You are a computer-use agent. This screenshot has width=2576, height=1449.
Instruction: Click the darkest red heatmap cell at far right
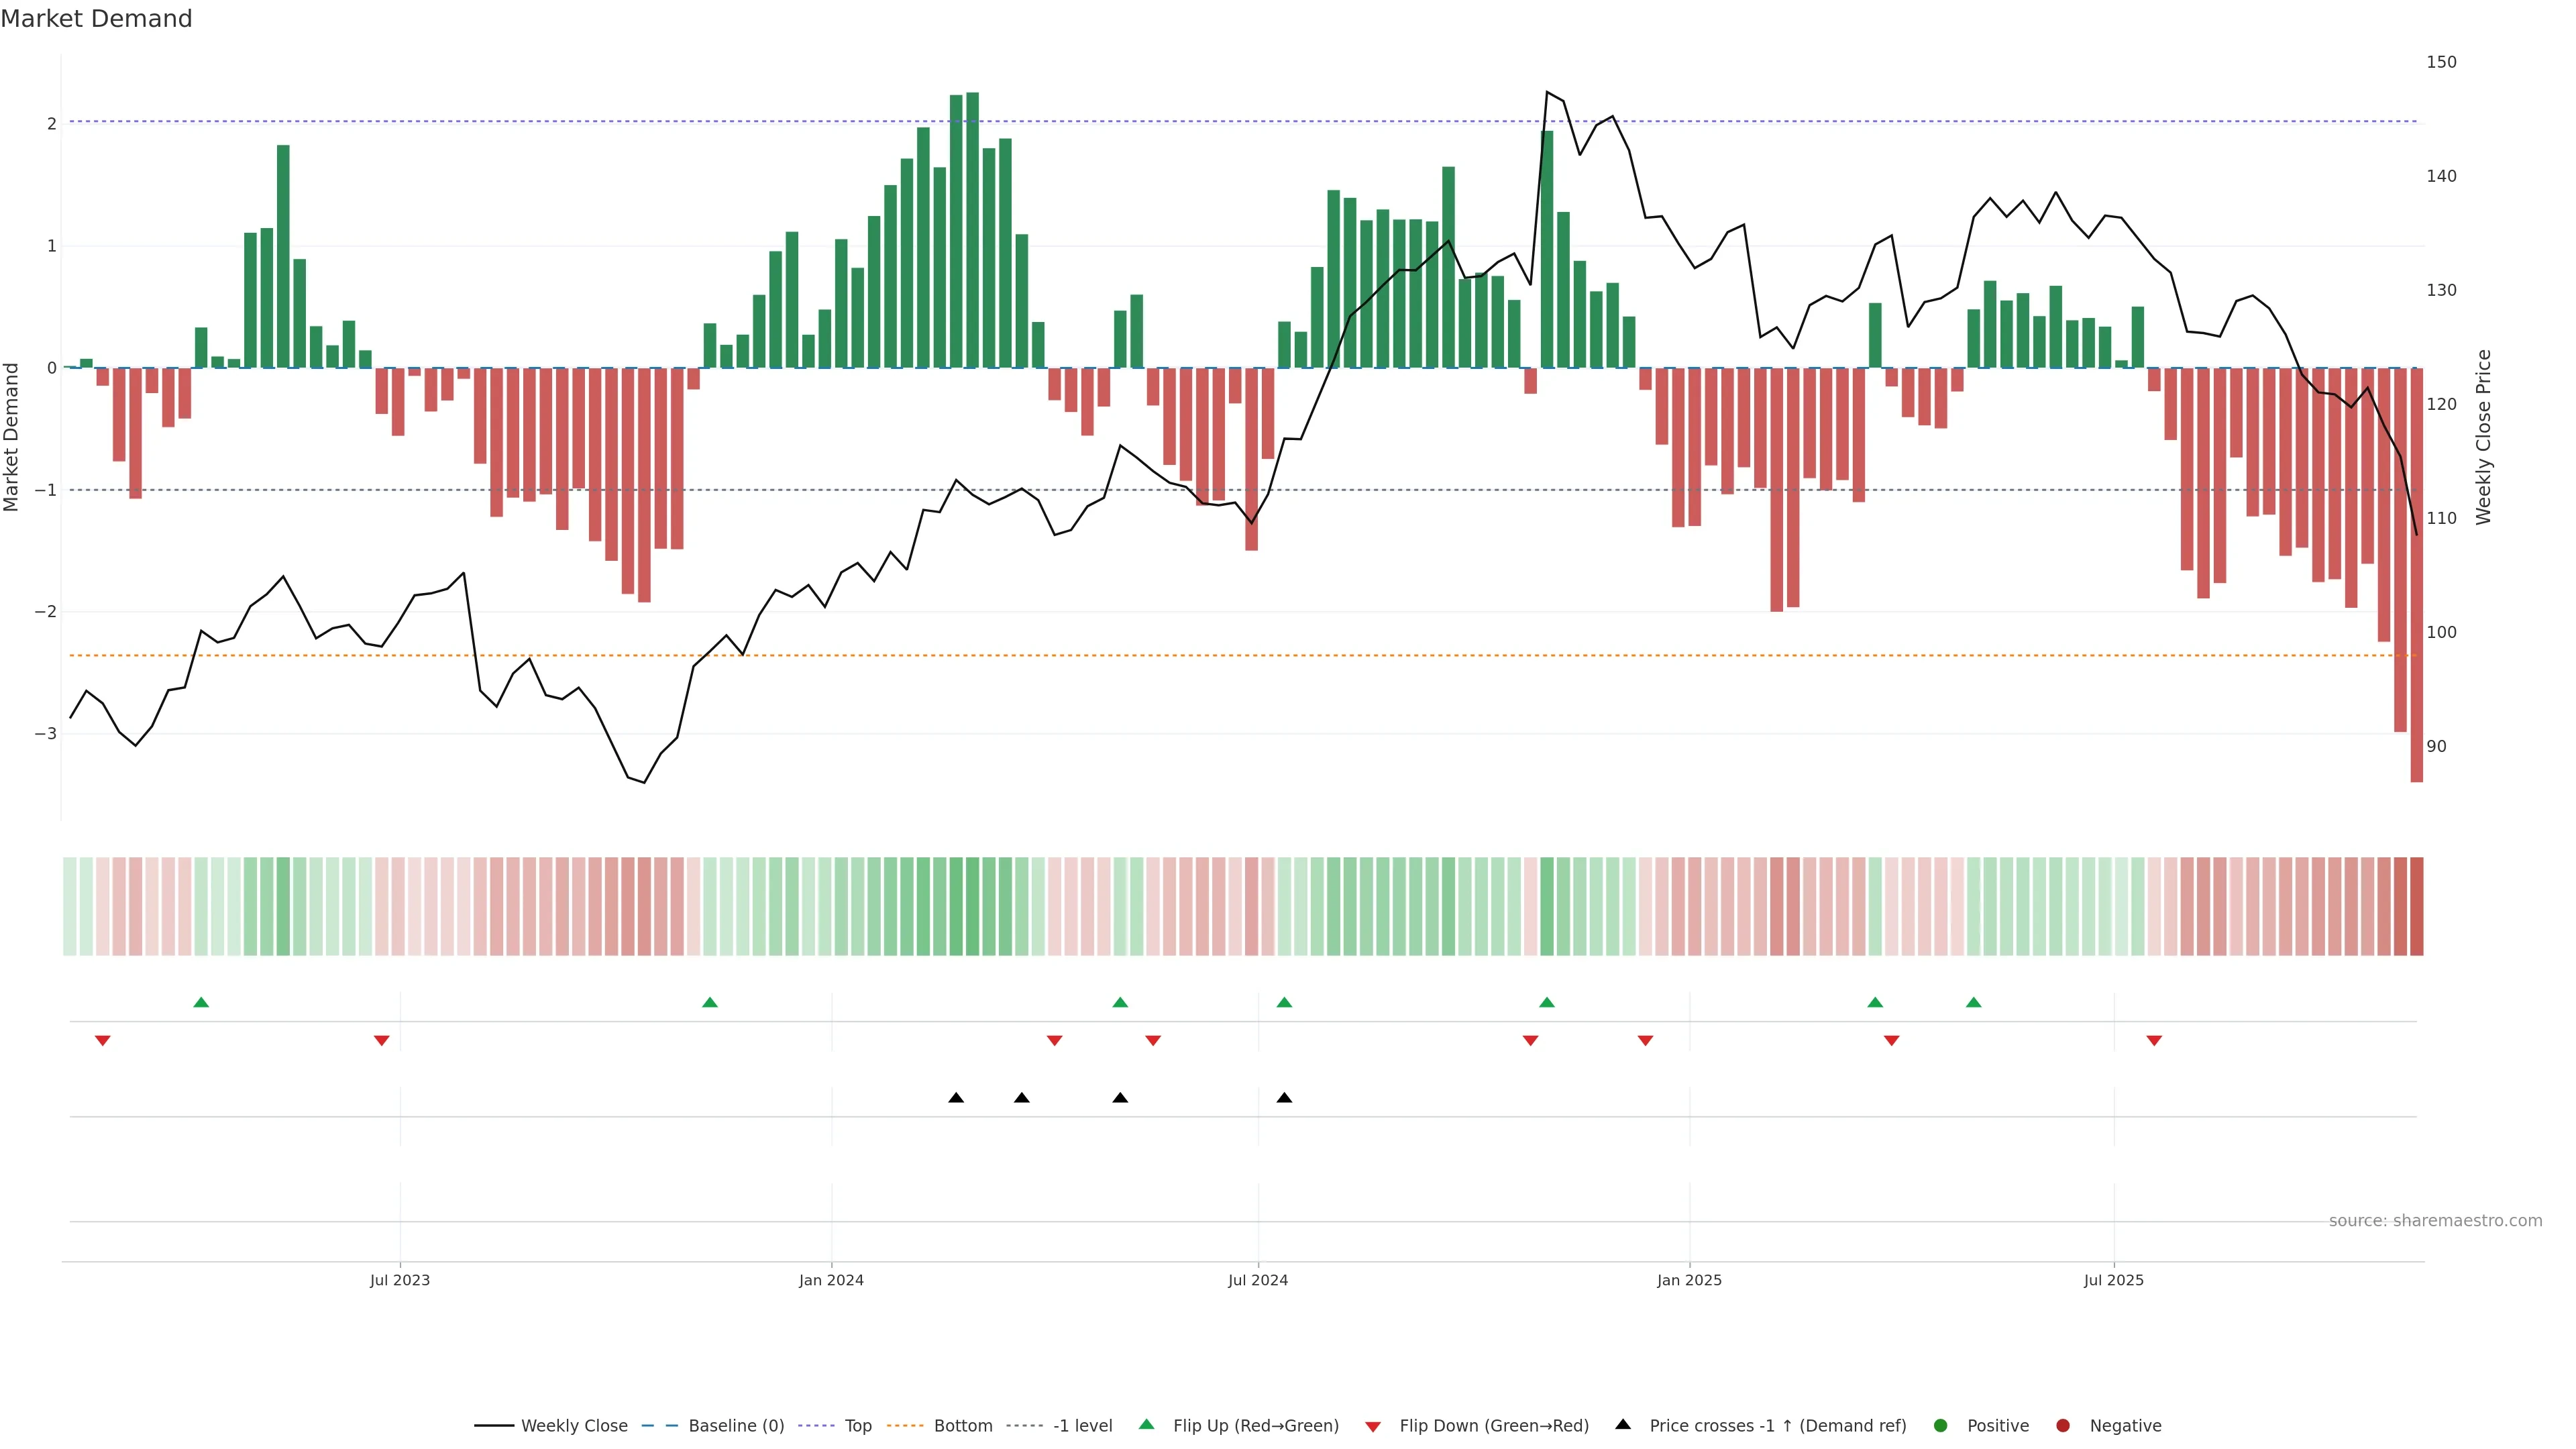2416,906
